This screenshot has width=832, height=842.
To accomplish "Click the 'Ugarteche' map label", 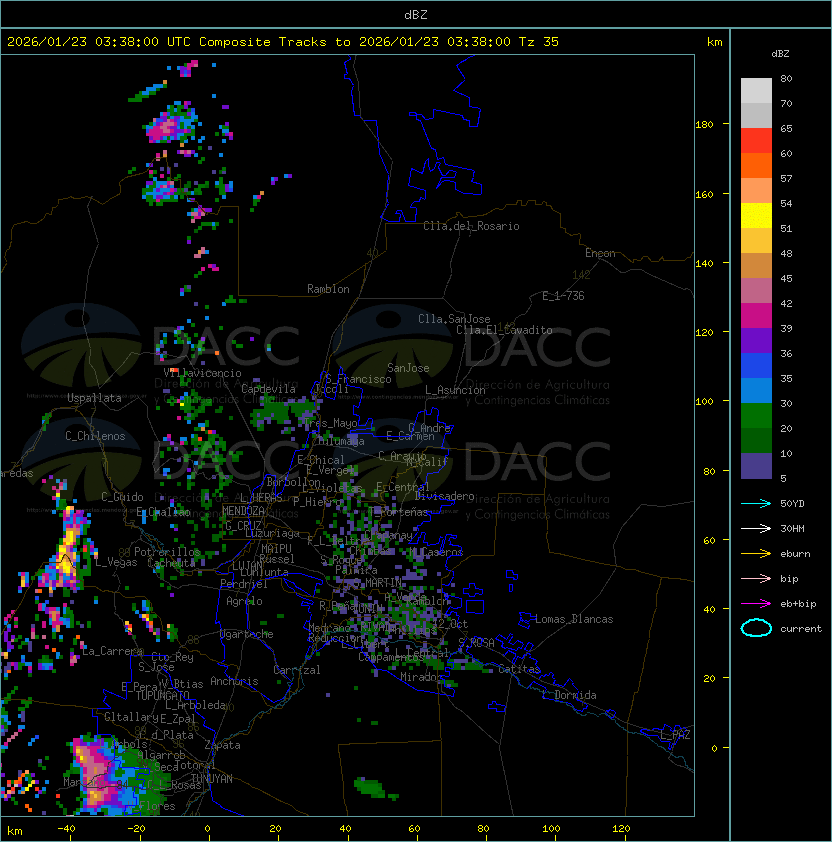I will [x=246, y=634].
